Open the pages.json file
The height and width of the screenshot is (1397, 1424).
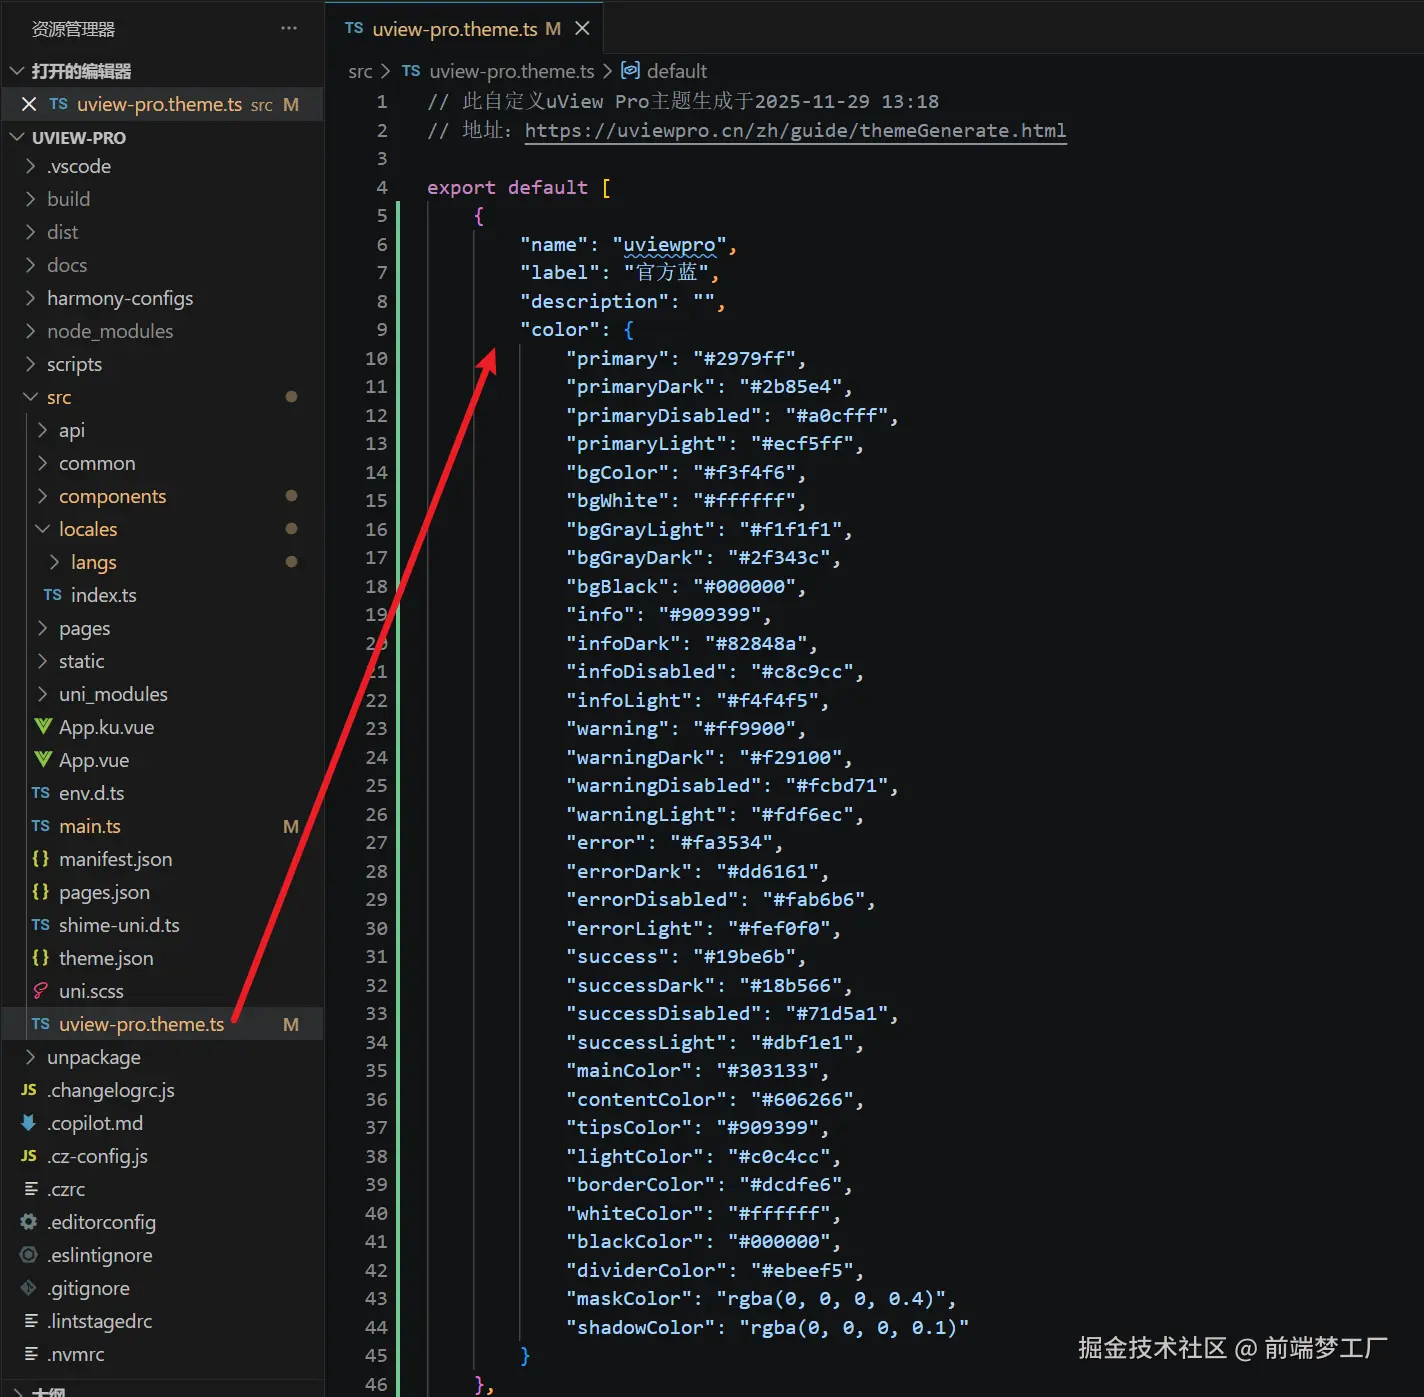[x=162, y=892]
